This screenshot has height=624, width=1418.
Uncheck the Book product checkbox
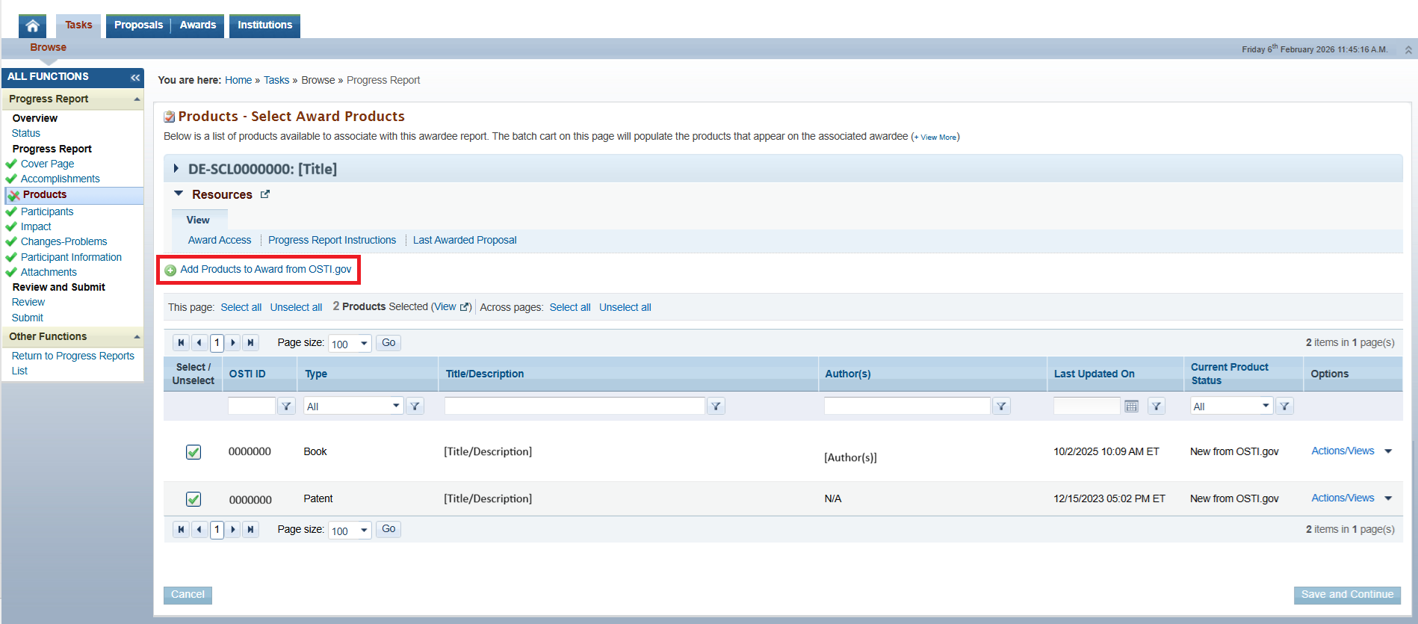point(194,452)
